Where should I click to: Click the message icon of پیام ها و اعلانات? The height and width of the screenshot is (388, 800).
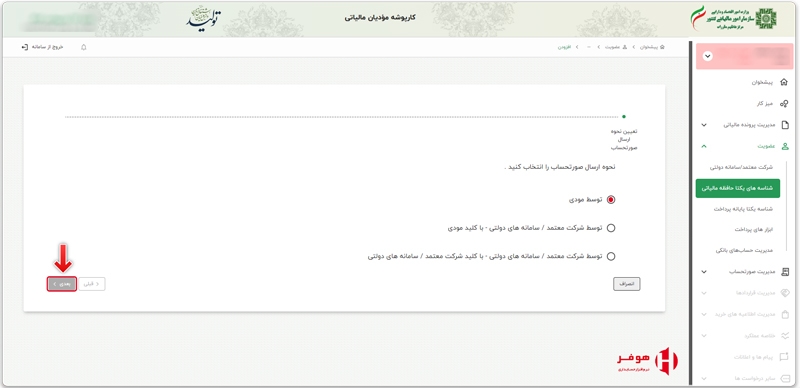pos(785,357)
